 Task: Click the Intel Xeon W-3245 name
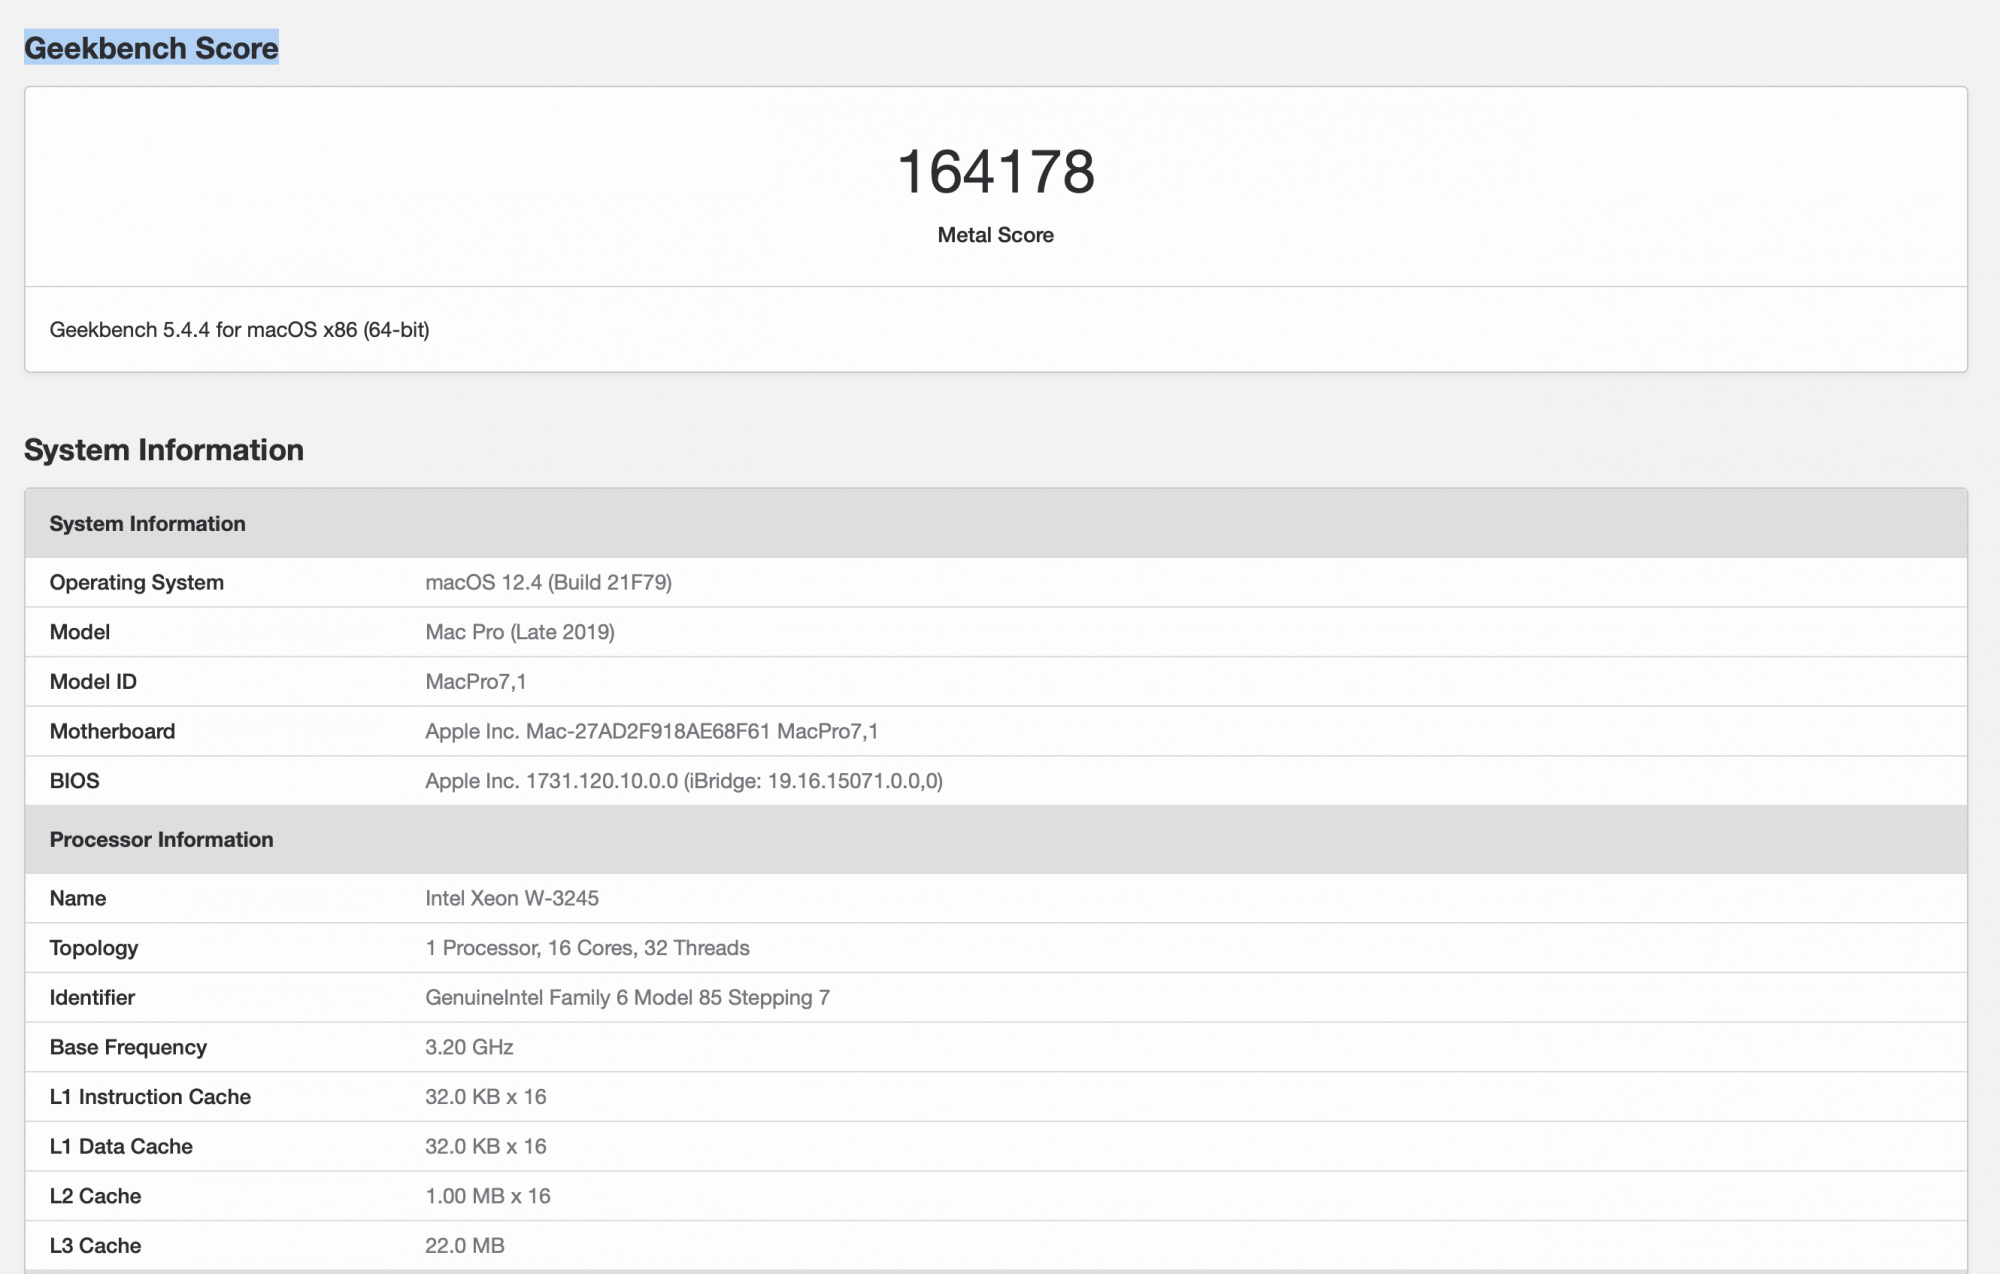512,898
